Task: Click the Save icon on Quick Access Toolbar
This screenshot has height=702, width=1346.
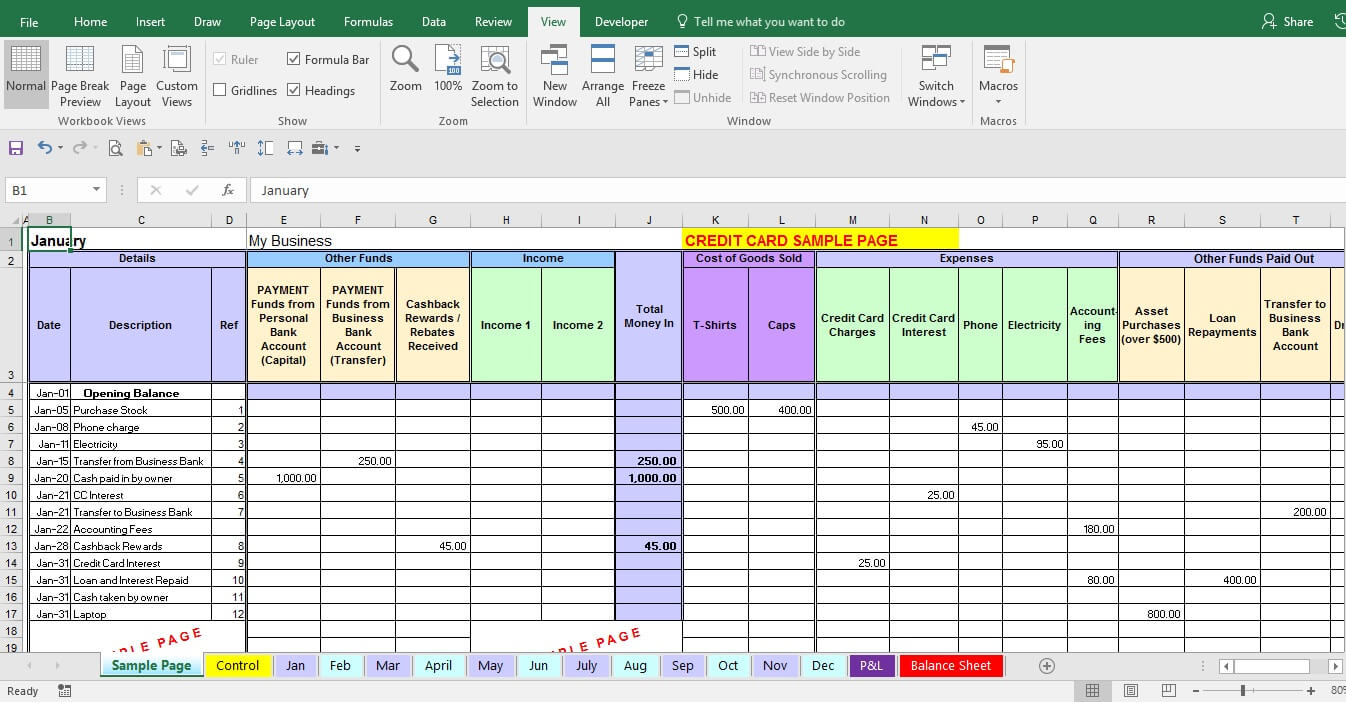Action: [x=15, y=147]
